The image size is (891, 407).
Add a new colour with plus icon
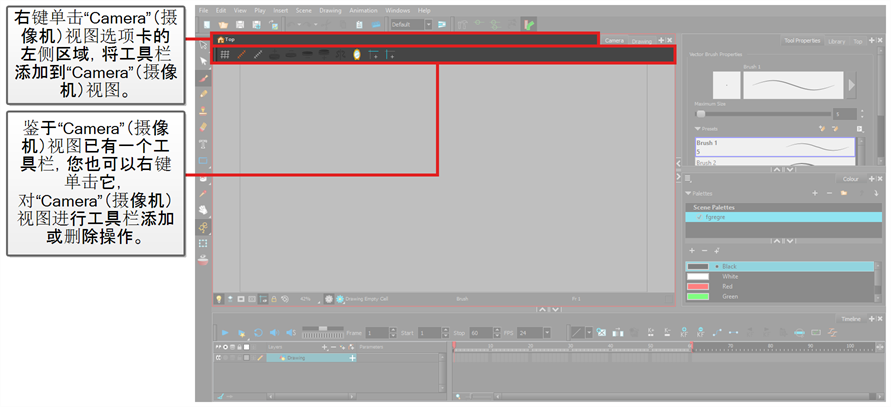point(693,250)
